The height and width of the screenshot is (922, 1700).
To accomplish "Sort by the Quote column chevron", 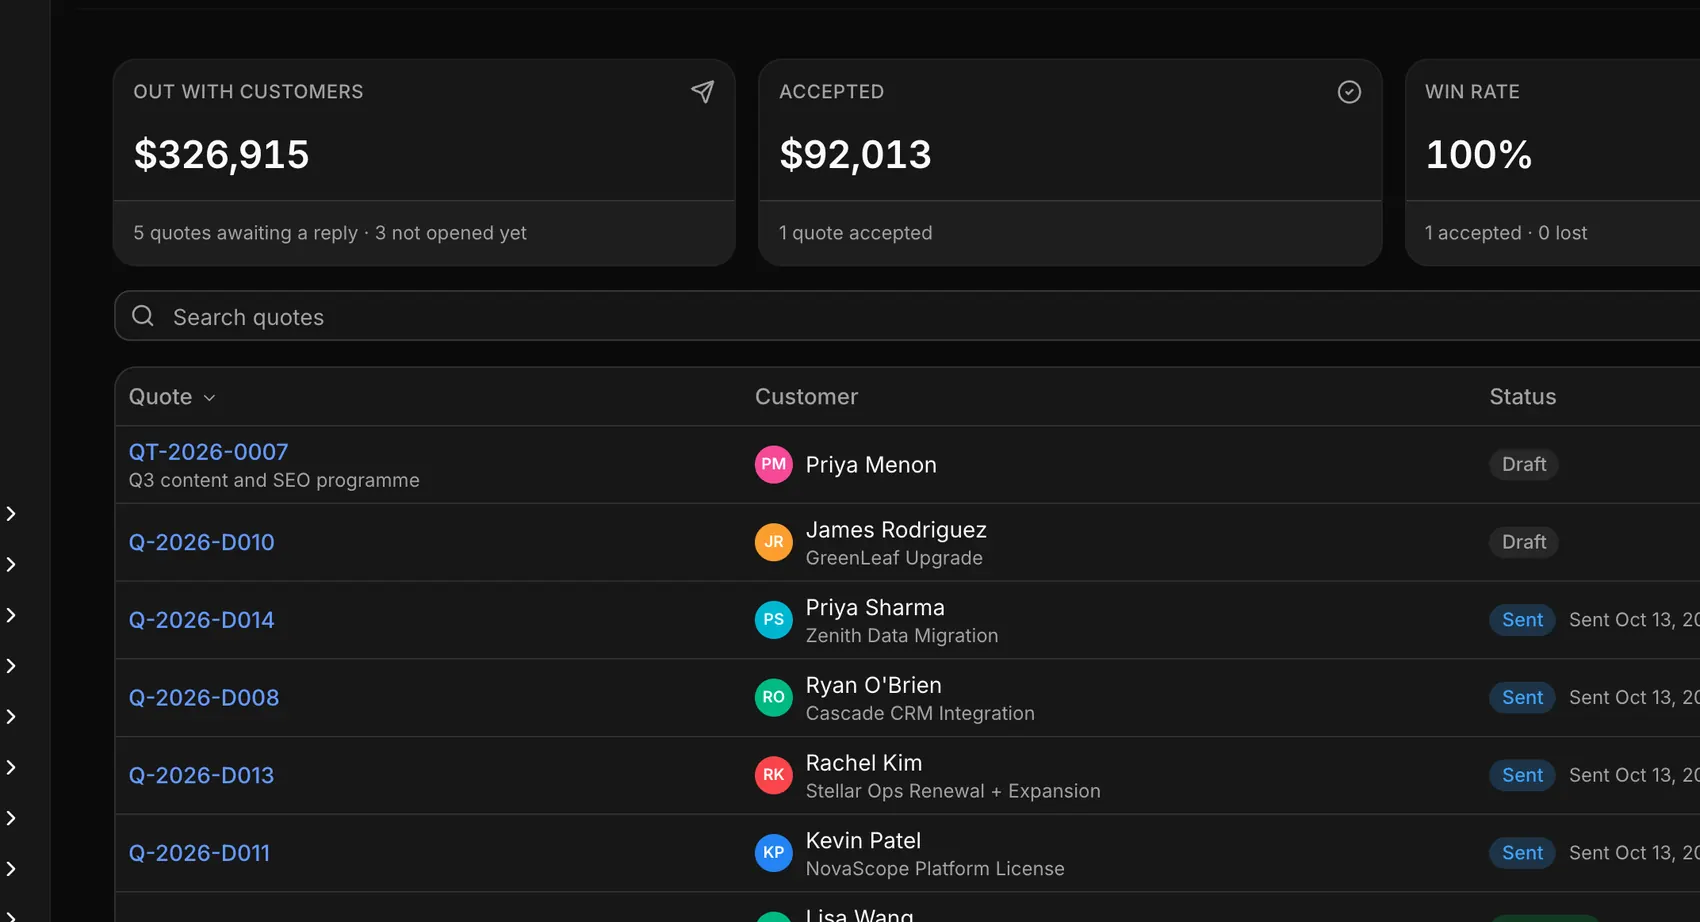I will tap(209, 398).
